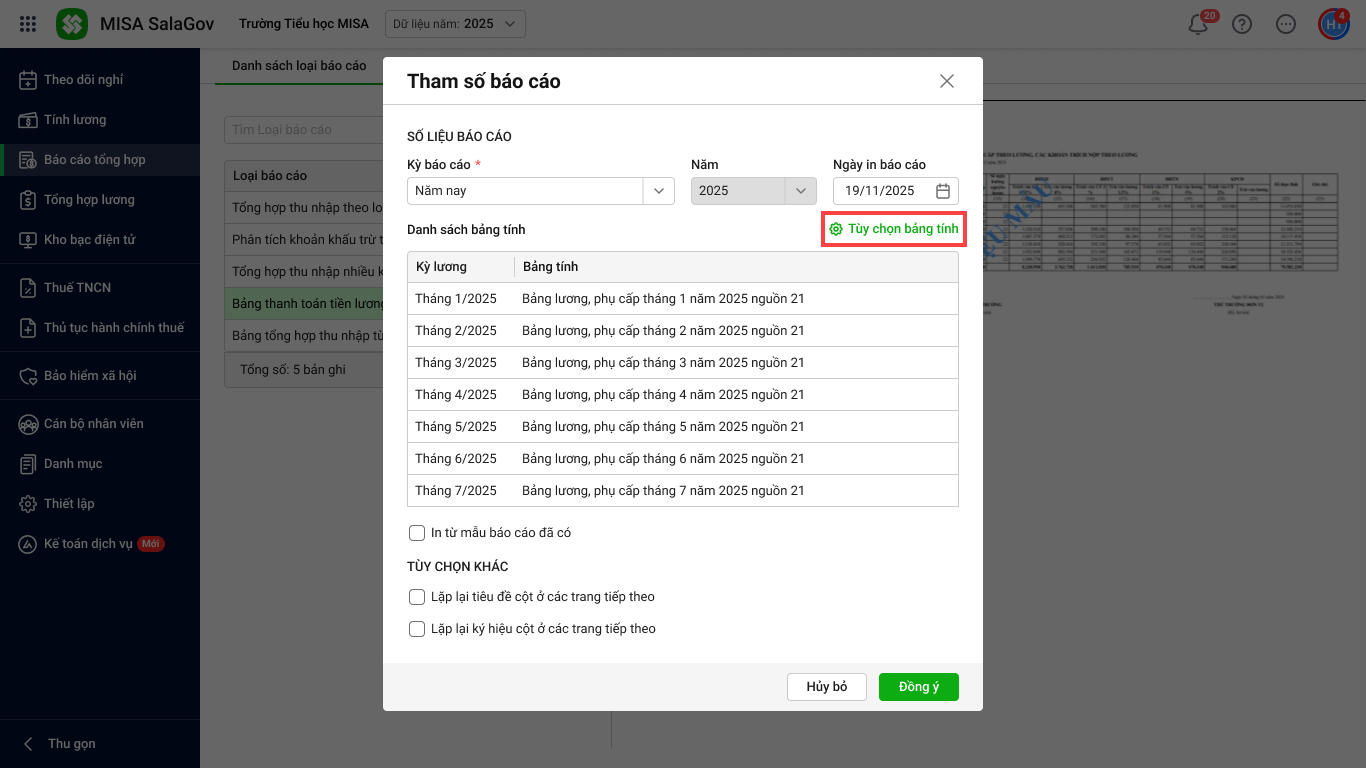Open the user avatar profile menu
Image resolution: width=1366 pixels, height=768 pixels.
pyautogui.click(x=1333, y=25)
